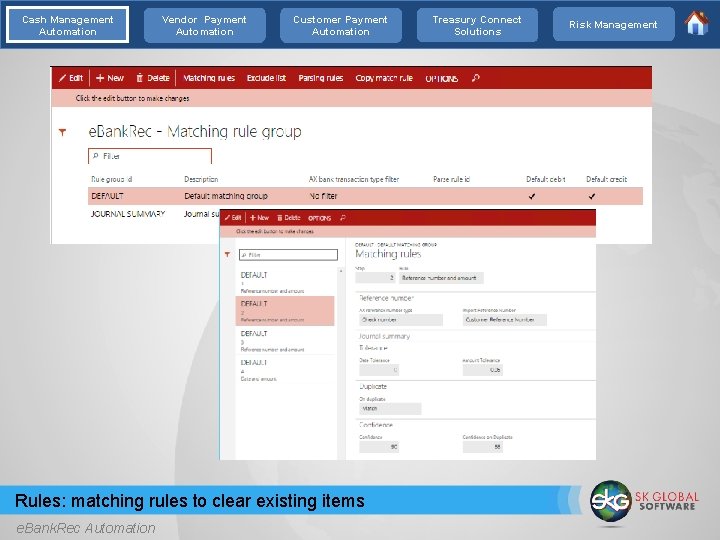Open the On duplicate field
720x540 pixels.
point(390,408)
